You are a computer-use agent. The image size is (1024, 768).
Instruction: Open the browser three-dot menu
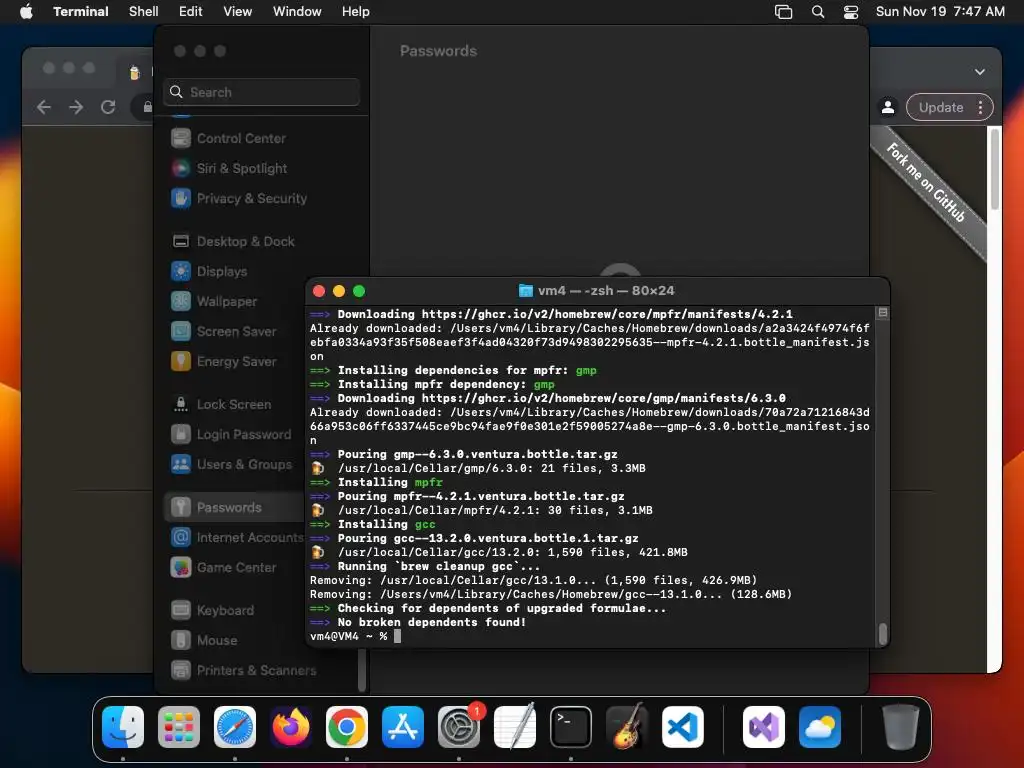tap(980, 107)
